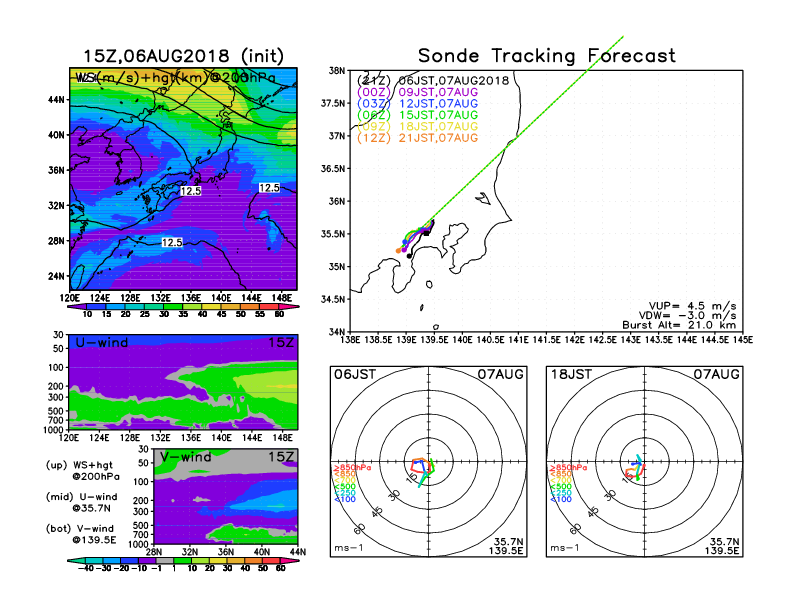Click the 'VDW= -3.0 m/s' value

(687, 316)
